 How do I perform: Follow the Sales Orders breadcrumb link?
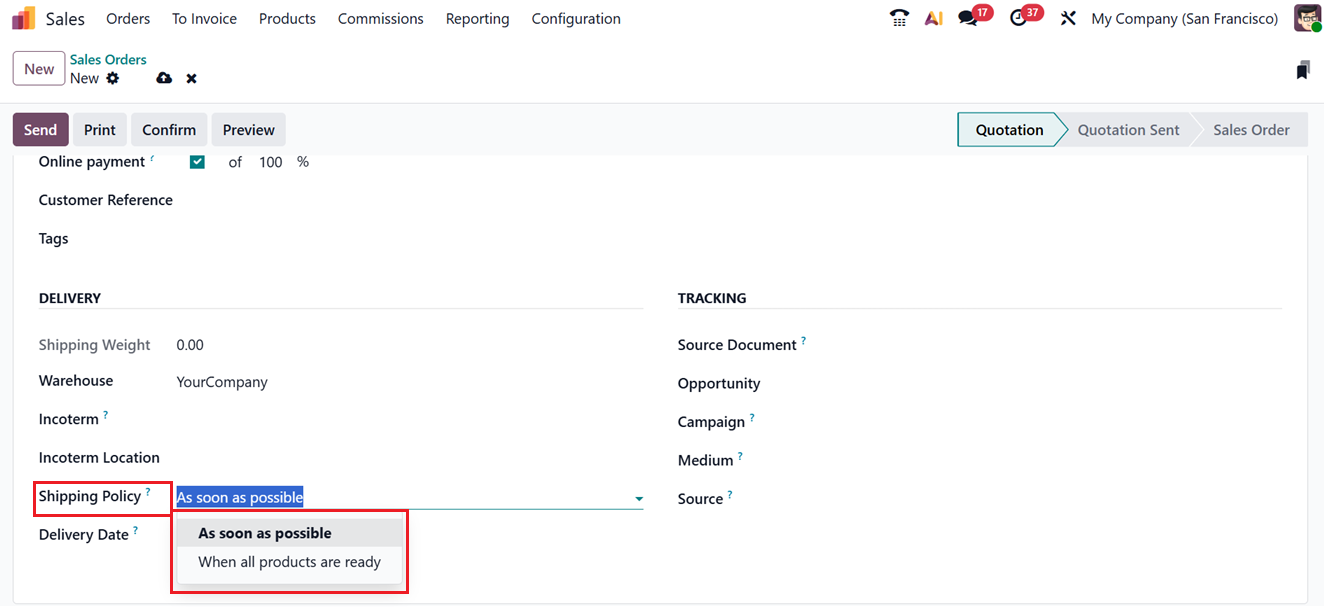pyautogui.click(x=108, y=60)
